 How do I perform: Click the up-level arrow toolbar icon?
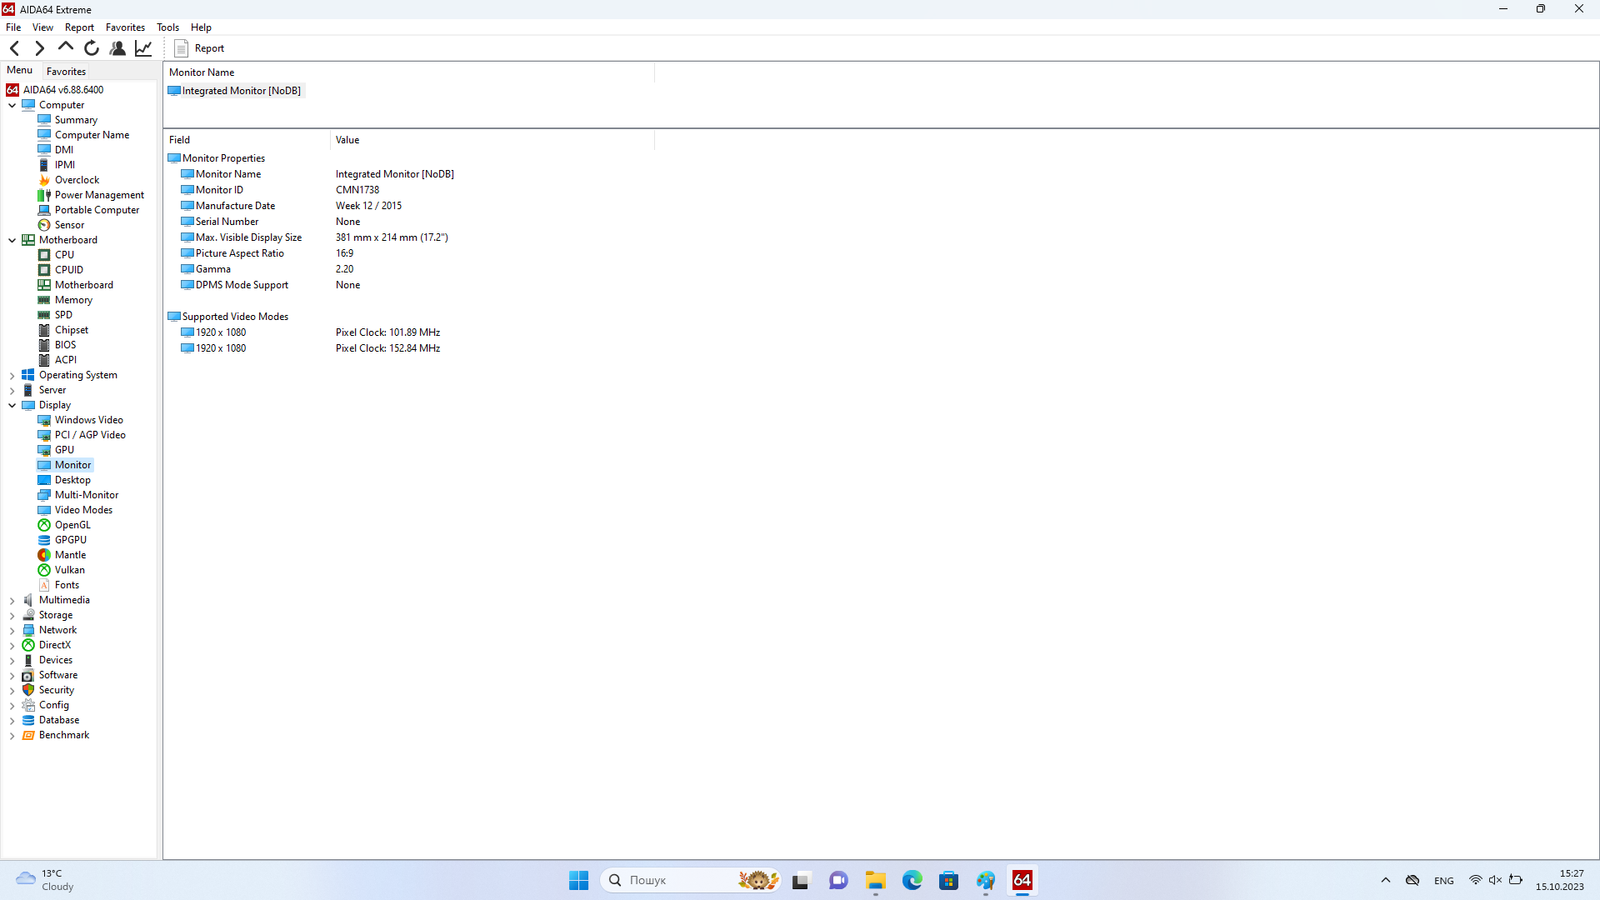pyautogui.click(x=66, y=47)
